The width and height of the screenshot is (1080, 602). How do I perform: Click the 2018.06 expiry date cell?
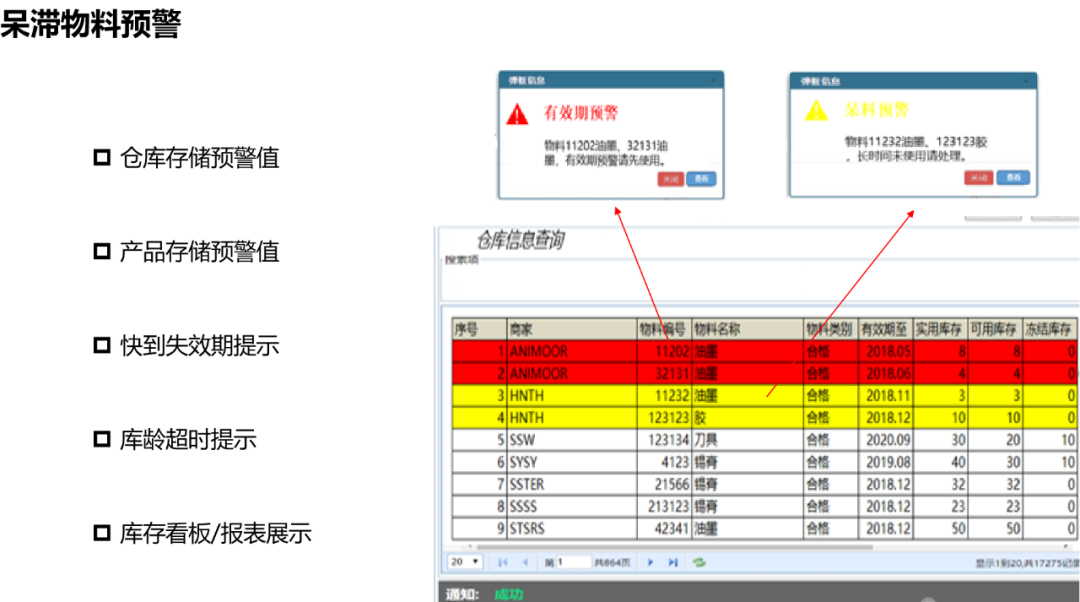885,373
